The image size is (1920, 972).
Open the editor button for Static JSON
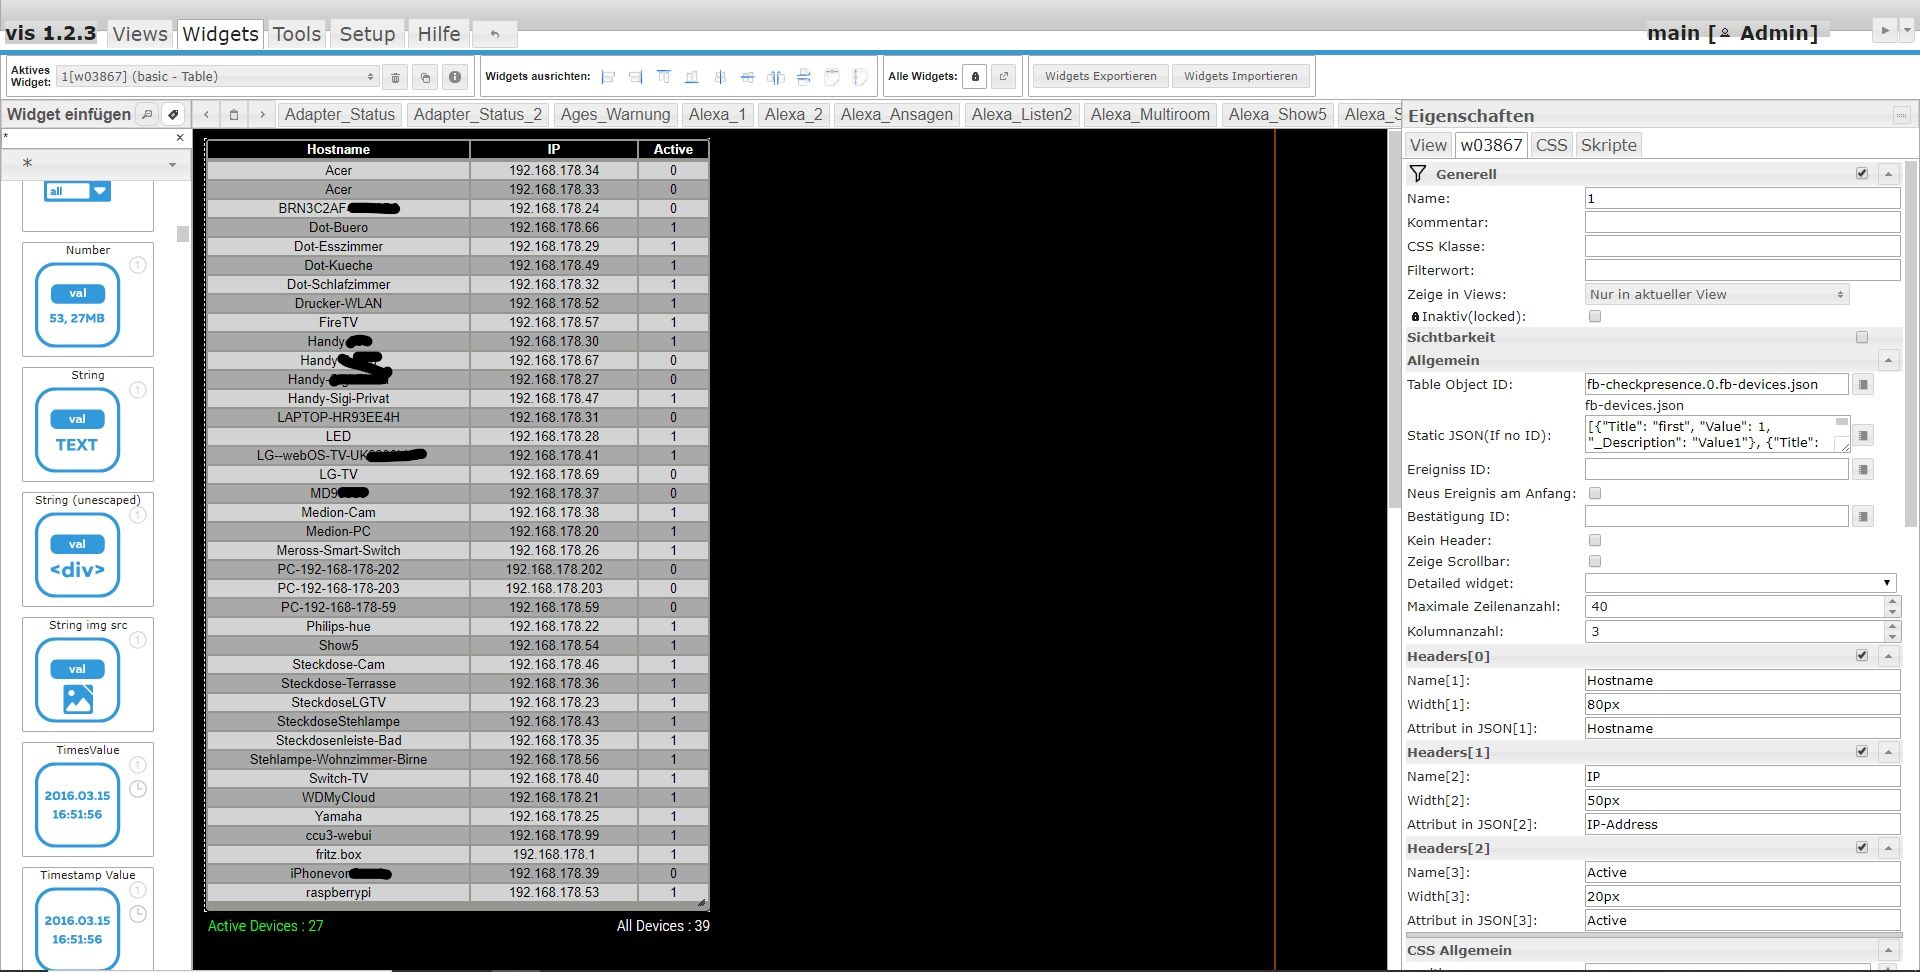pos(1863,436)
